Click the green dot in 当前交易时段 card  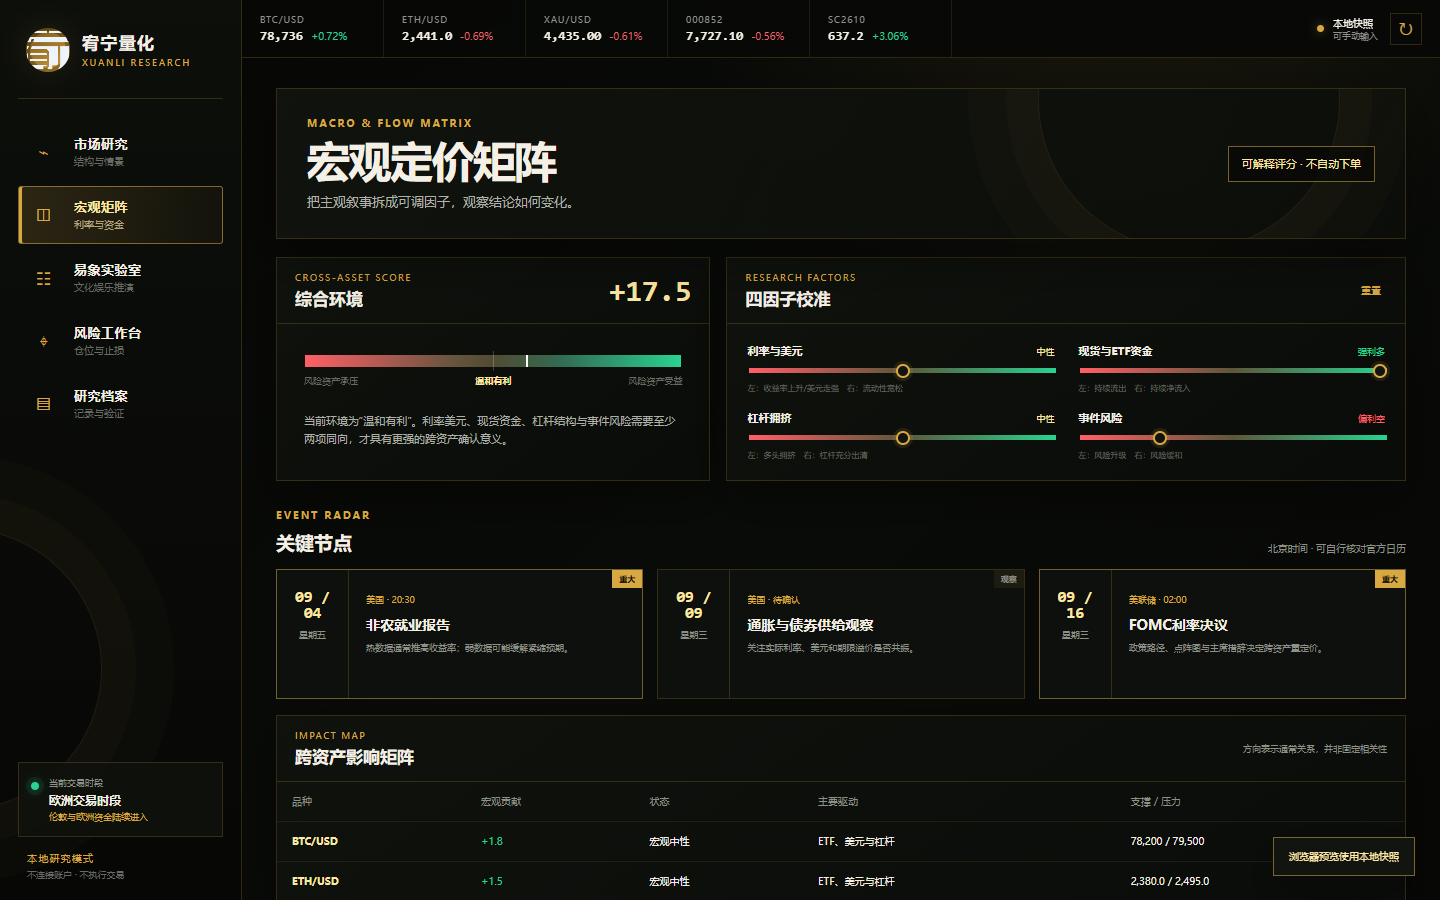[35, 785]
